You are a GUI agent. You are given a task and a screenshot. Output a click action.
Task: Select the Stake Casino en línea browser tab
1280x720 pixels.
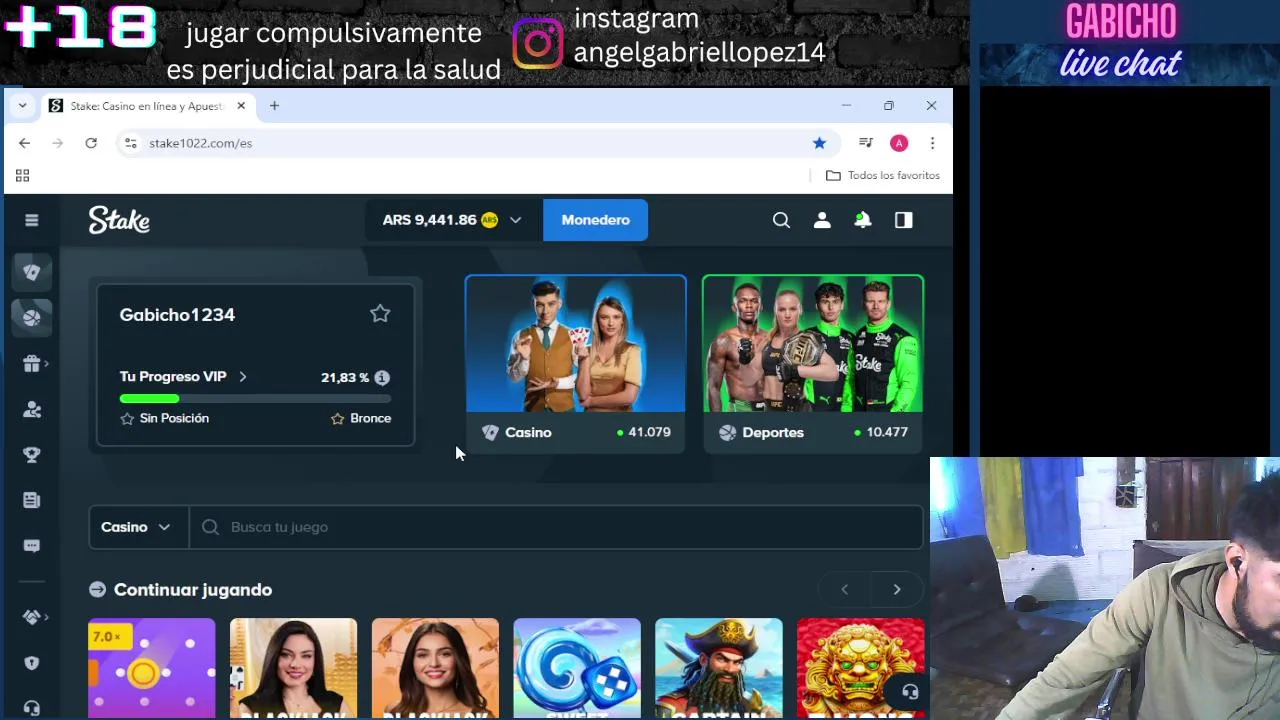coord(148,106)
